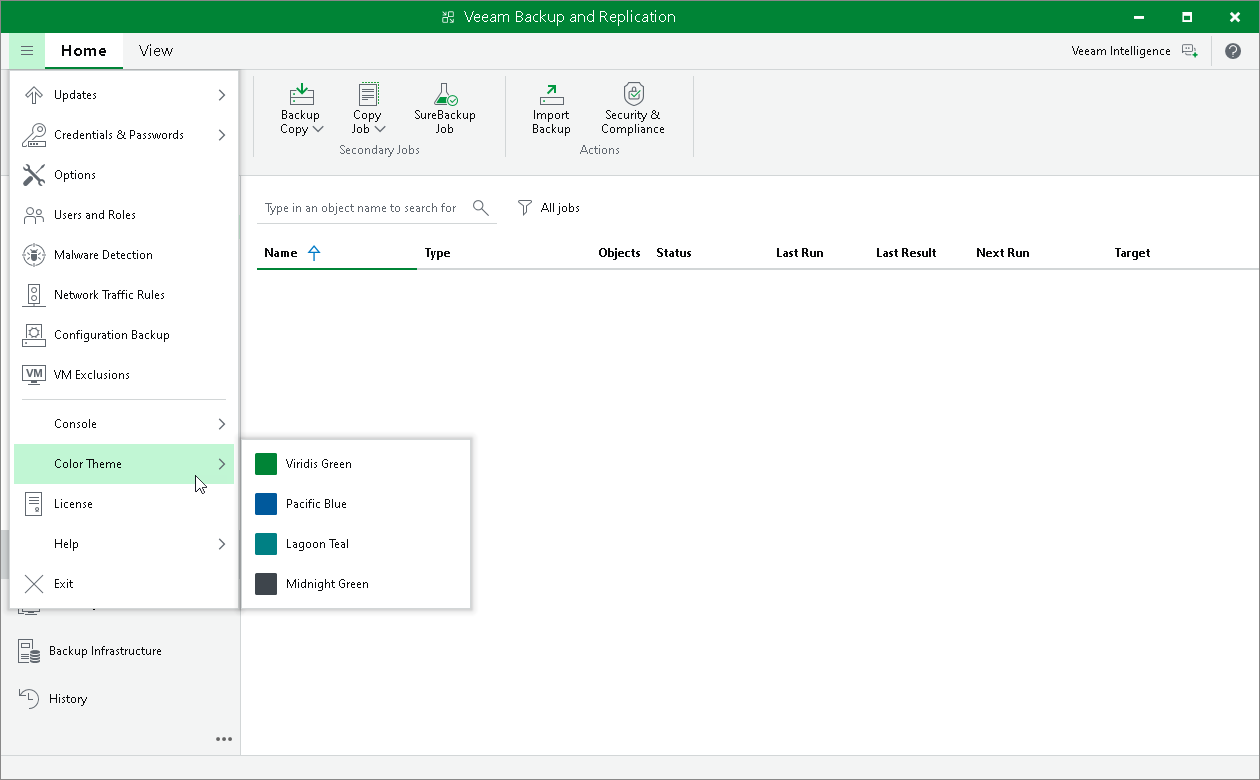Image resolution: width=1260 pixels, height=780 pixels.
Task: Select the Options menu entry
Action: pyautogui.click(x=124, y=175)
